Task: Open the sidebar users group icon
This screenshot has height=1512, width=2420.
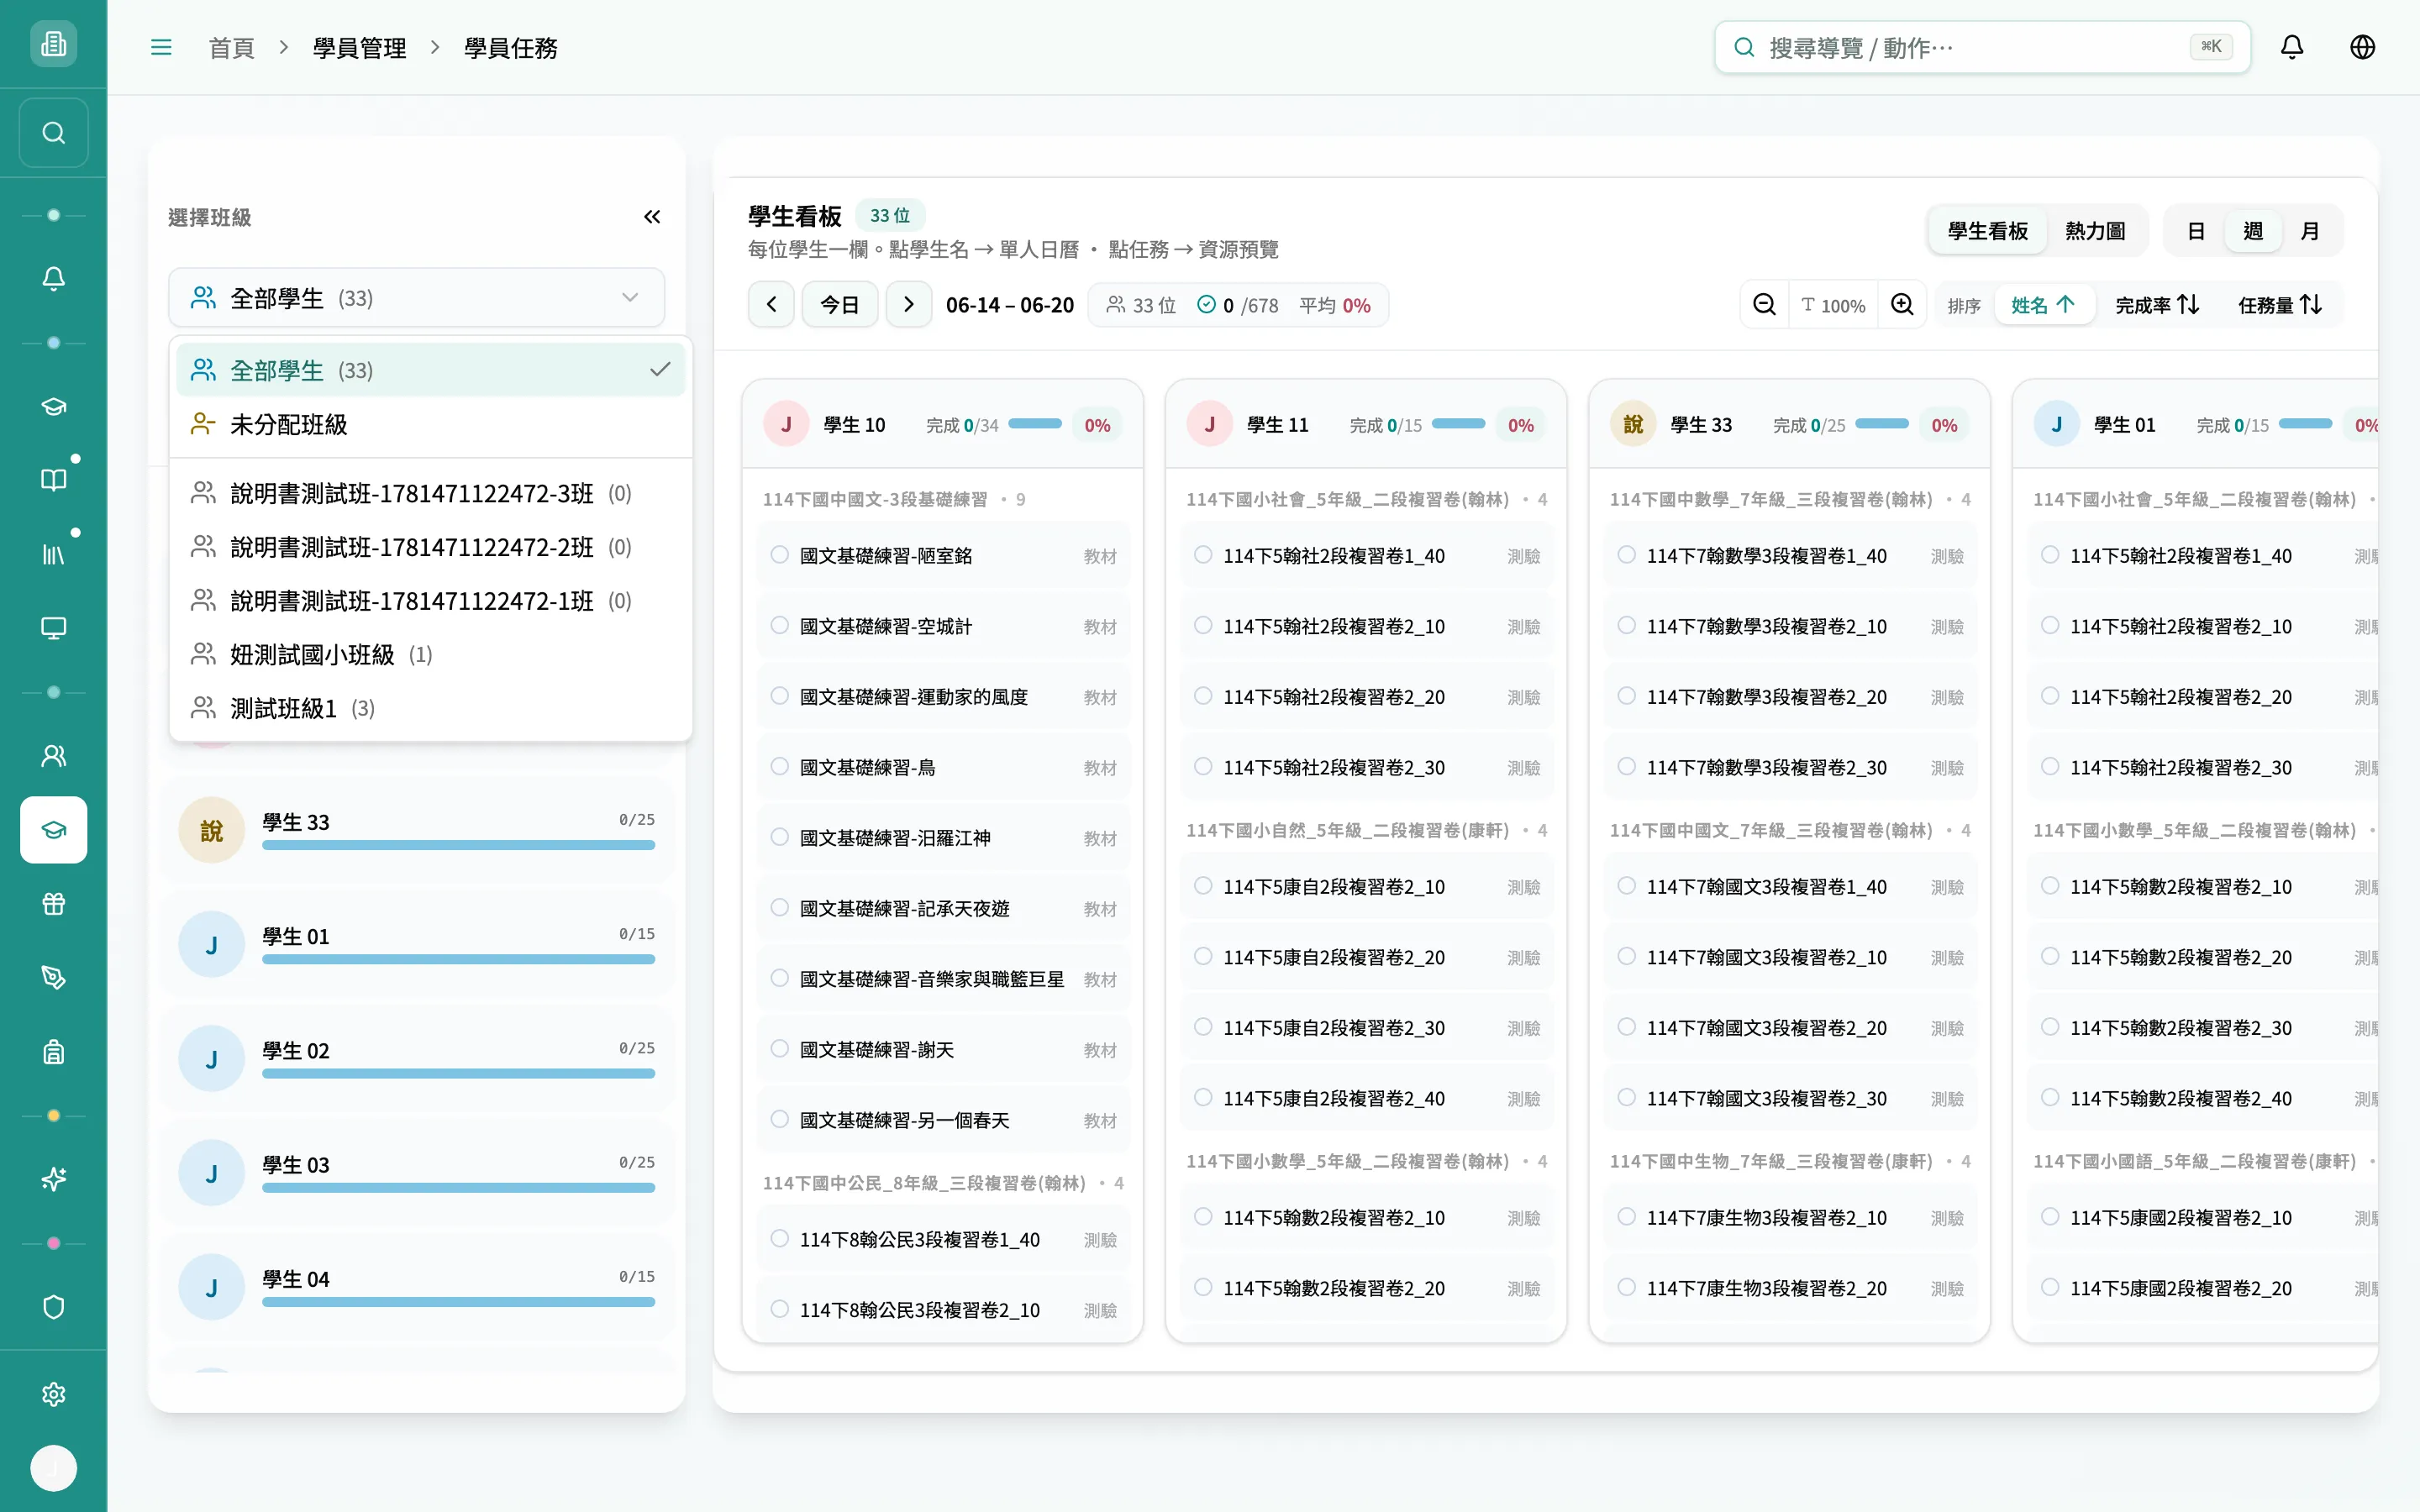Action: 53,756
